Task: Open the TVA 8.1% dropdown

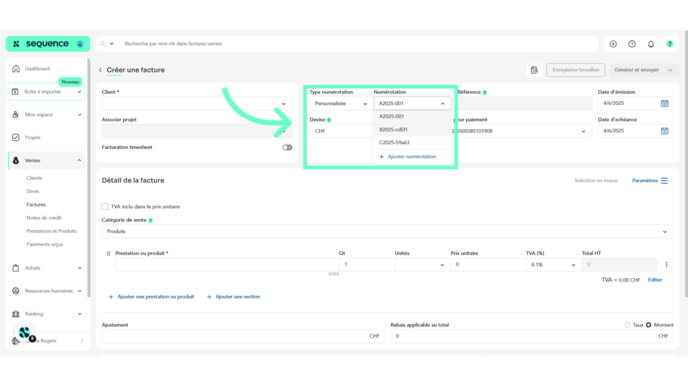Action: click(x=554, y=265)
